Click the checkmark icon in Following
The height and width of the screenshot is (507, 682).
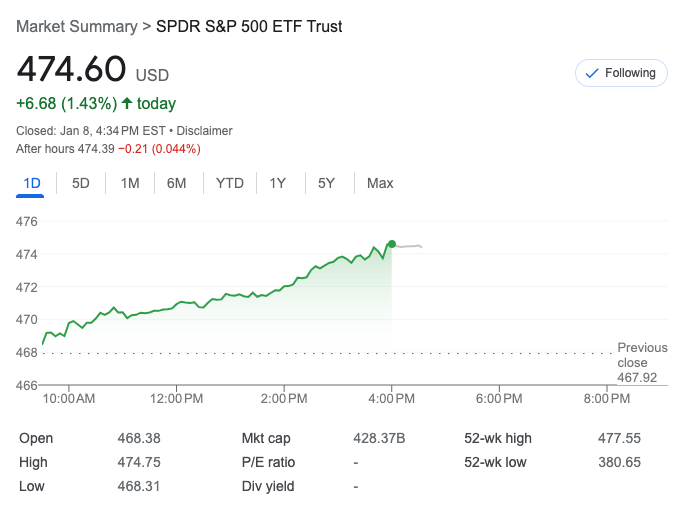click(x=591, y=73)
